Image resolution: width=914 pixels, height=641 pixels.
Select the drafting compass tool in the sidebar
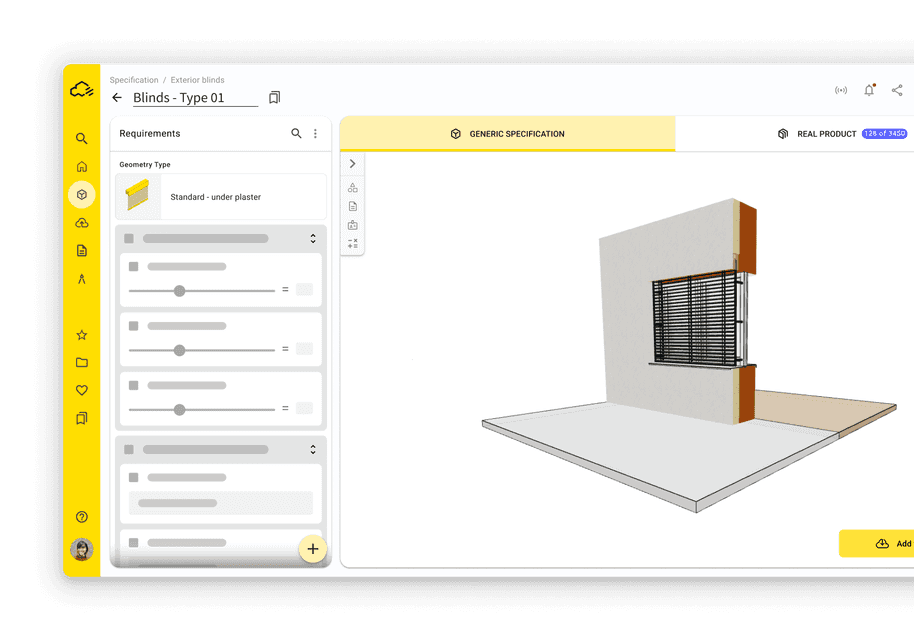pos(82,278)
